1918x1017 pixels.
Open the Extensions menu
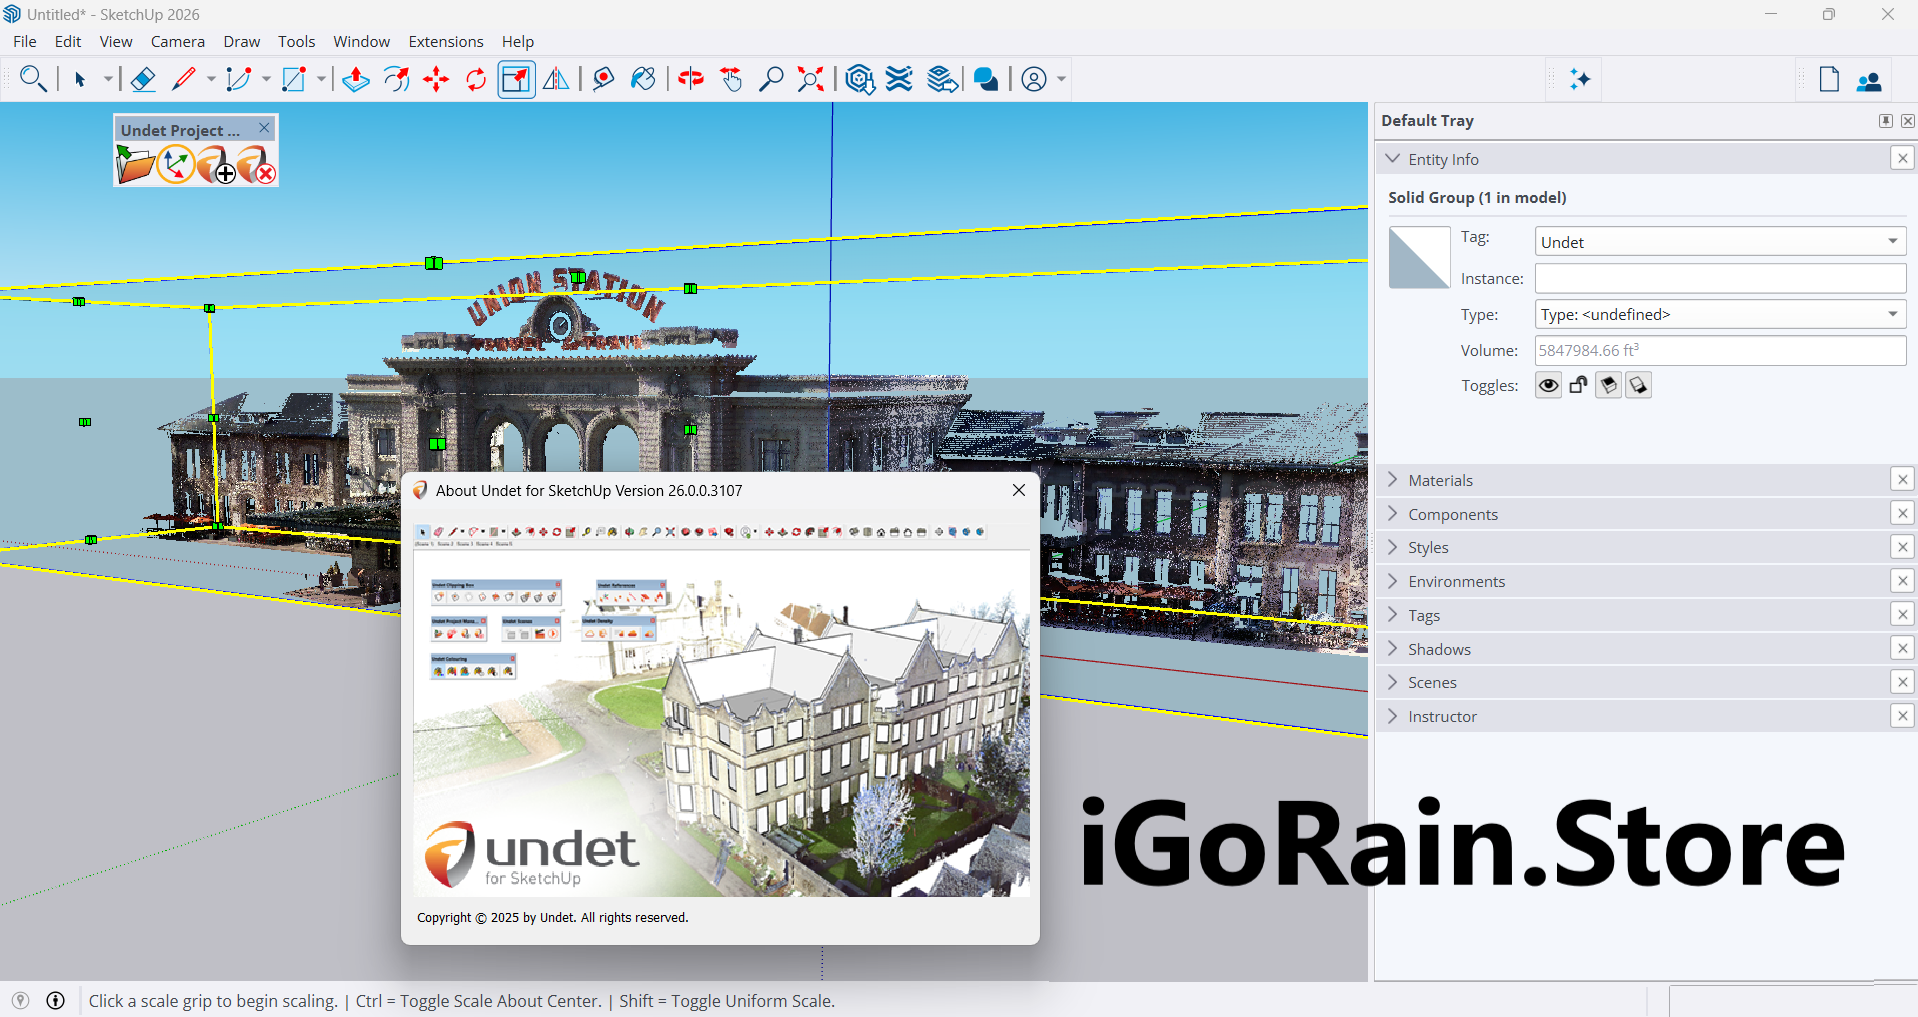click(x=445, y=41)
